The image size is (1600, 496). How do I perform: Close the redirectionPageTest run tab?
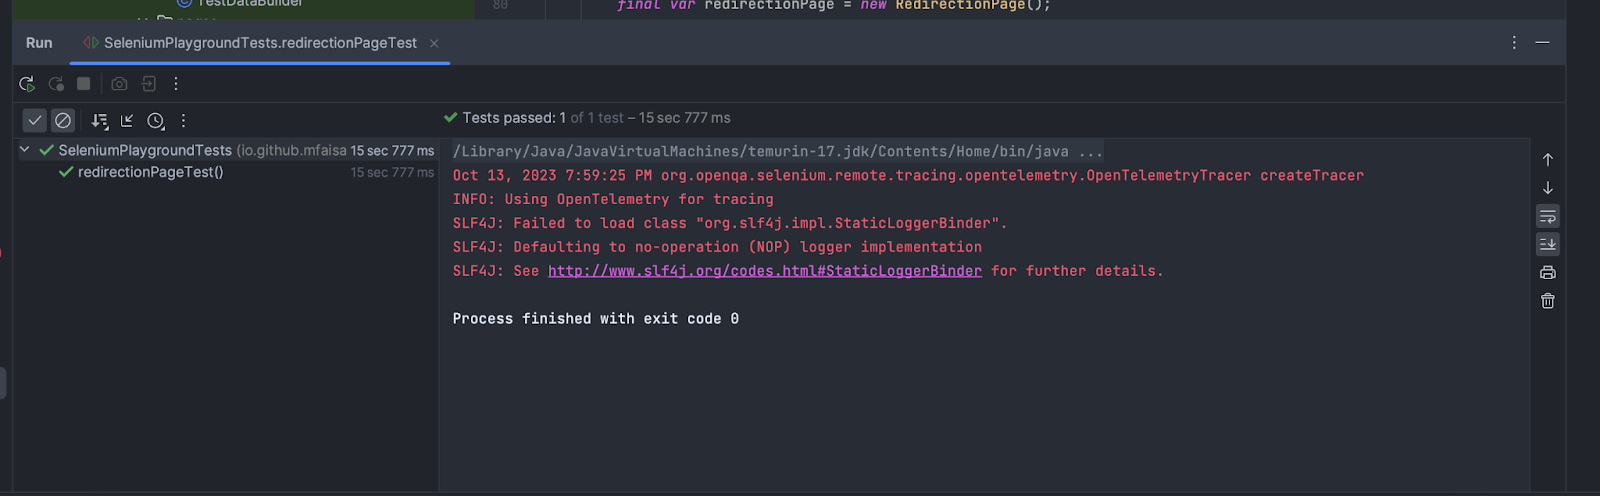(x=434, y=43)
